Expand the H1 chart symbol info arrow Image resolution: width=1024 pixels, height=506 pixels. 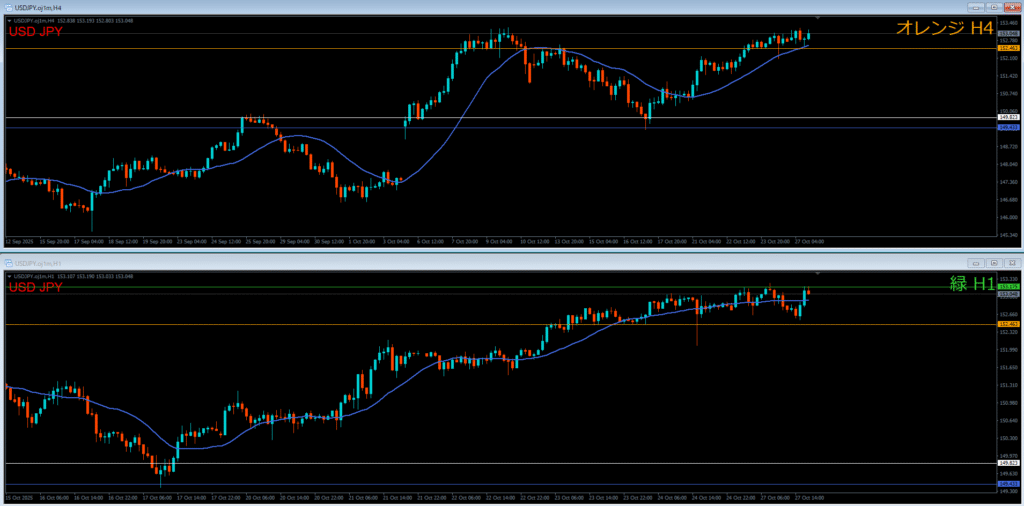point(8,276)
